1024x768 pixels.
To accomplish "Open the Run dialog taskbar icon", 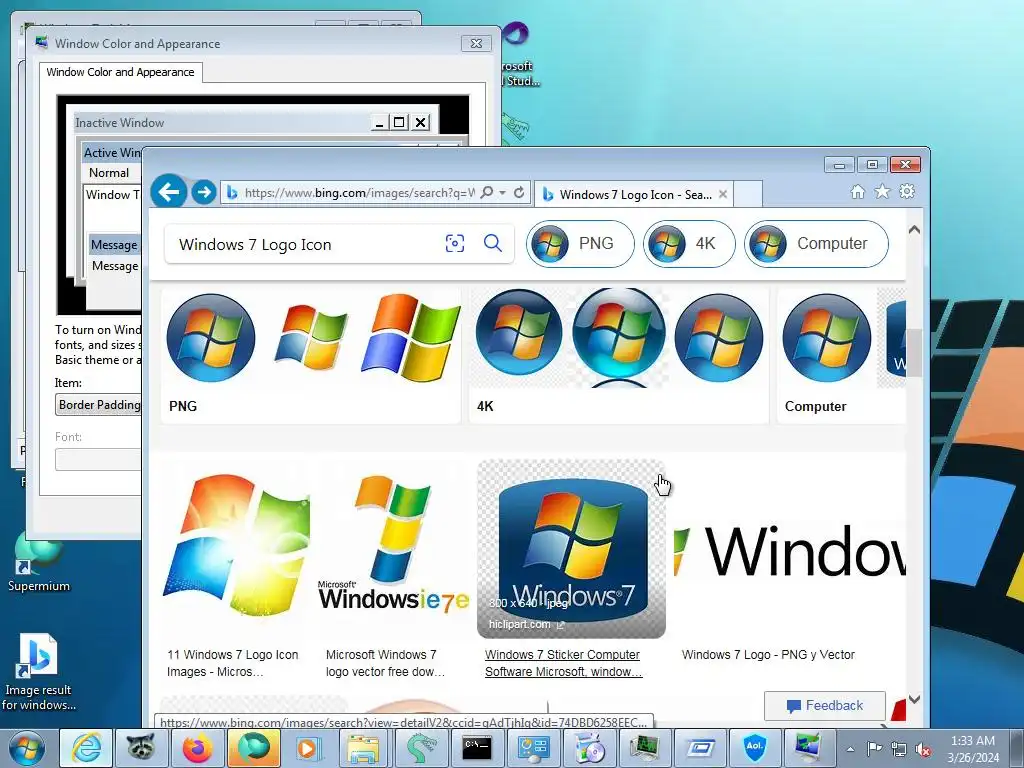I will [701, 748].
